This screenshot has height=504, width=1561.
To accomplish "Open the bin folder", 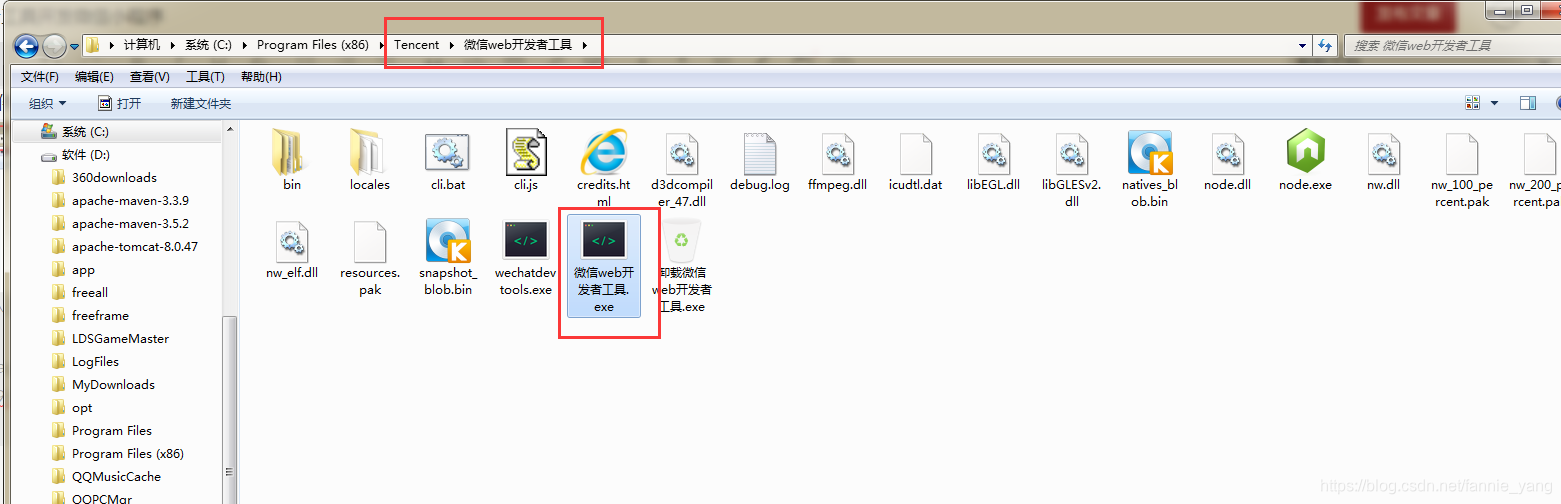I will (291, 159).
